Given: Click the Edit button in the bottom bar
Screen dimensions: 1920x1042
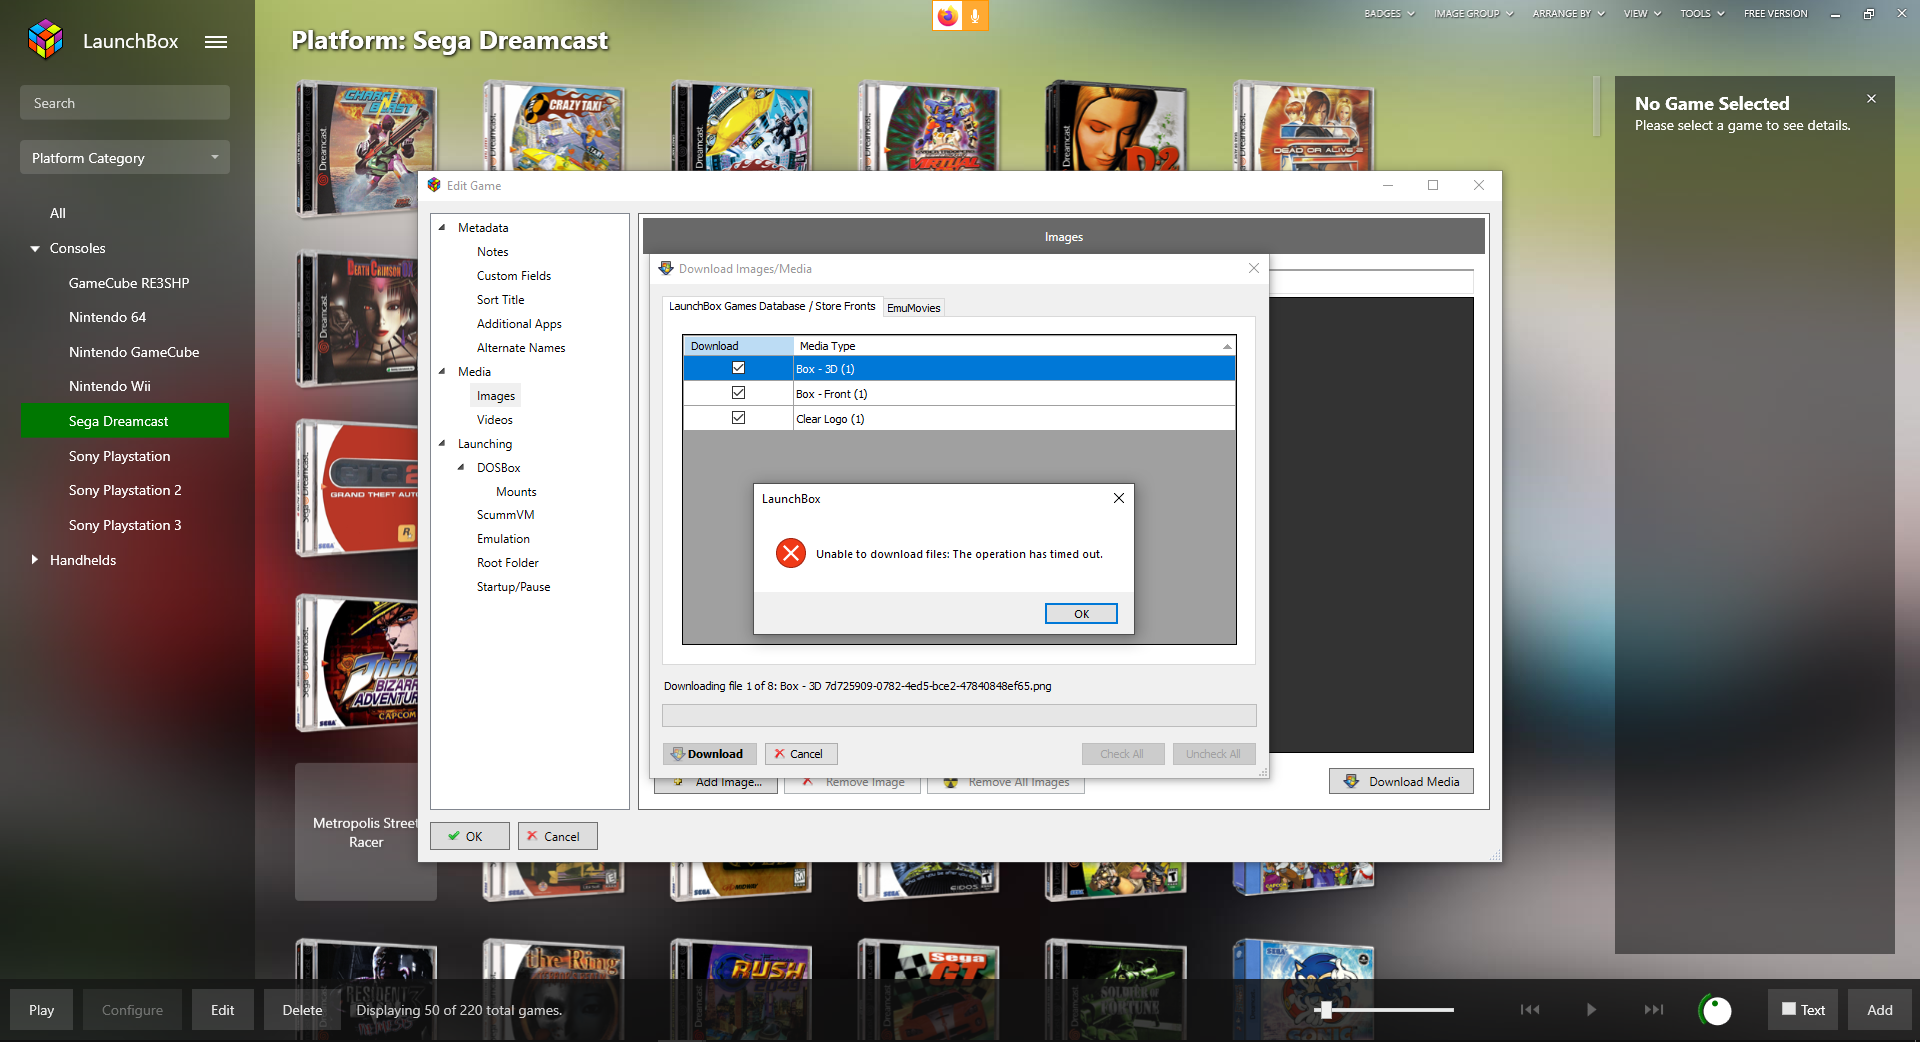Looking at the screenshot, I should pyautogui.click(x=223, y=1010).
